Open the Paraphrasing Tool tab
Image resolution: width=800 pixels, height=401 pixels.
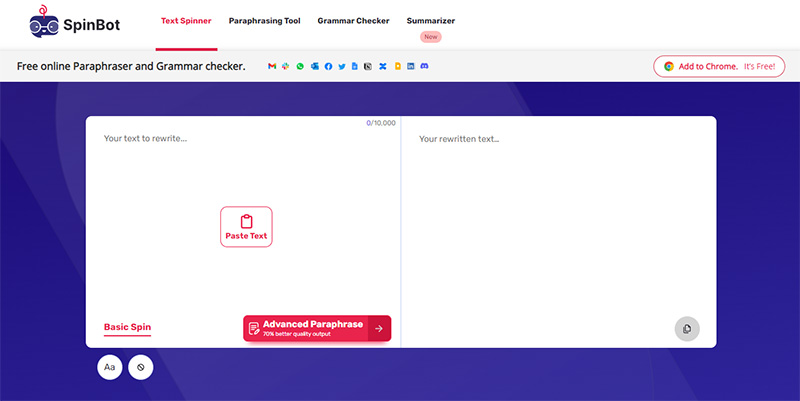264,21
